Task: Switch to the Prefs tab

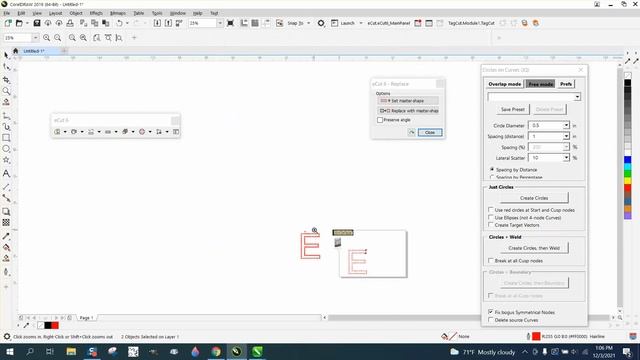Action: [566, 84]
